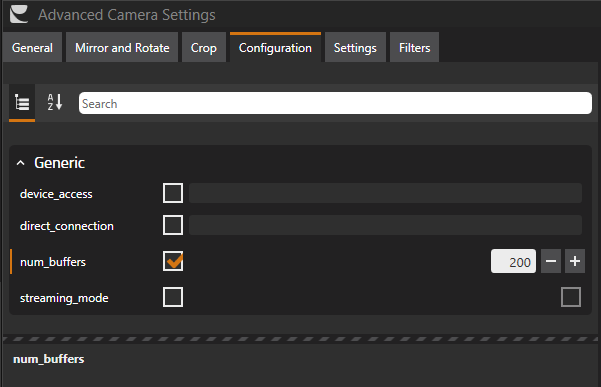Click the direct_connection value field
Image resolution: width=601 pixels, height=387 pixels.
tap(385, 225)
